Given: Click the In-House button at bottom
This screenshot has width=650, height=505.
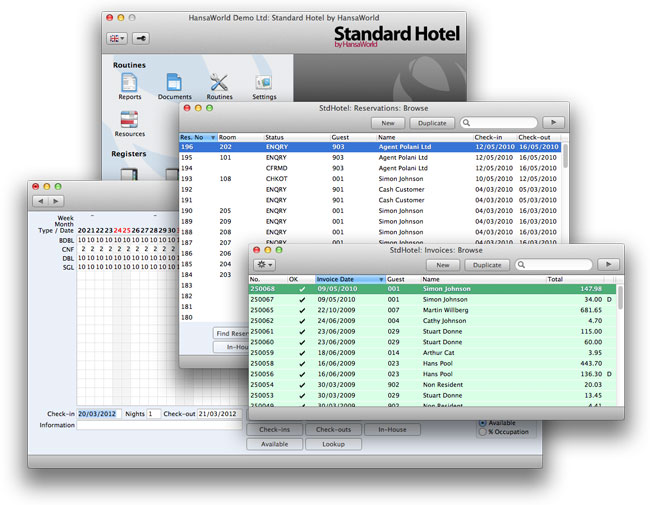Looking at the screenshot, I should [392, 430].
